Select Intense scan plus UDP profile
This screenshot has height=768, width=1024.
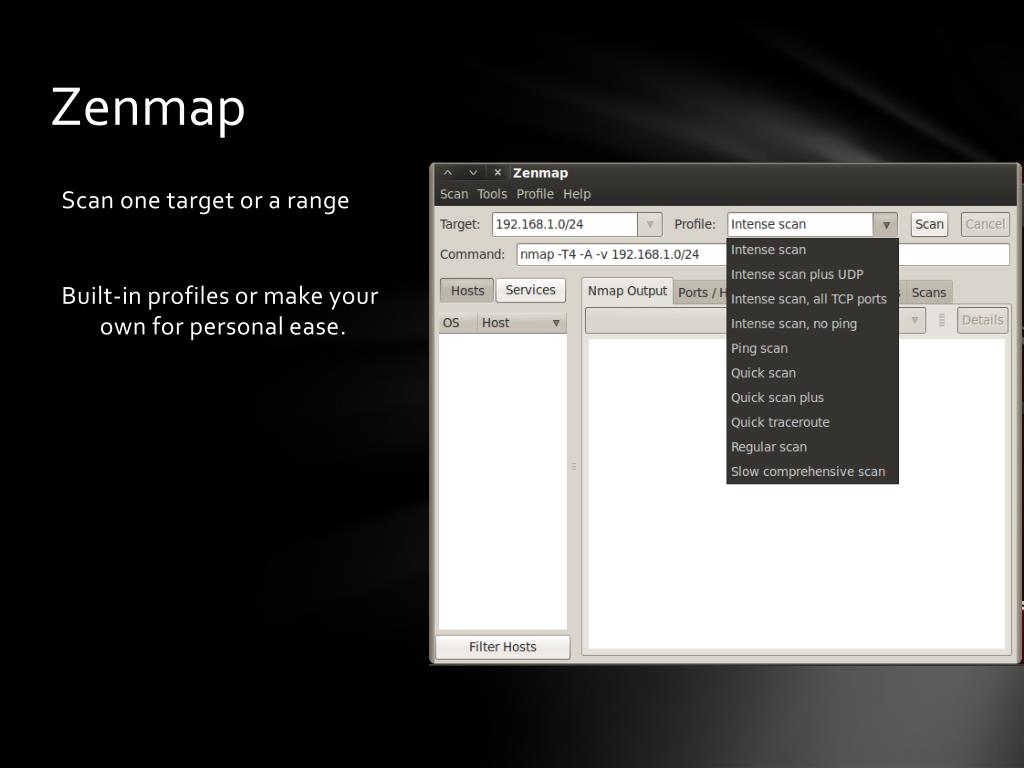click(812, 274)
